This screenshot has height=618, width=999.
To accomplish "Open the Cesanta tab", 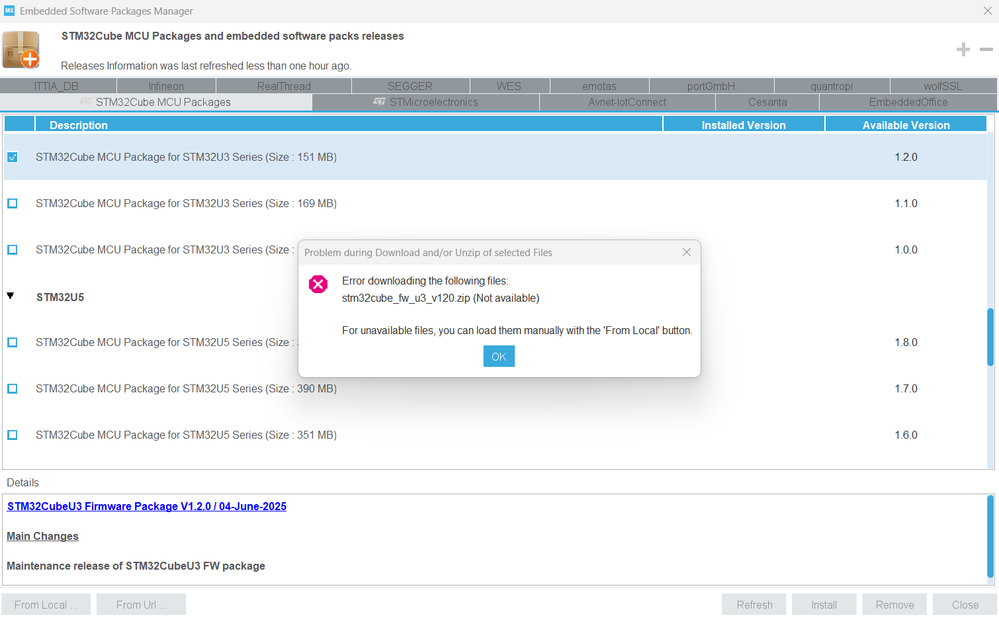I will (767, 102).
